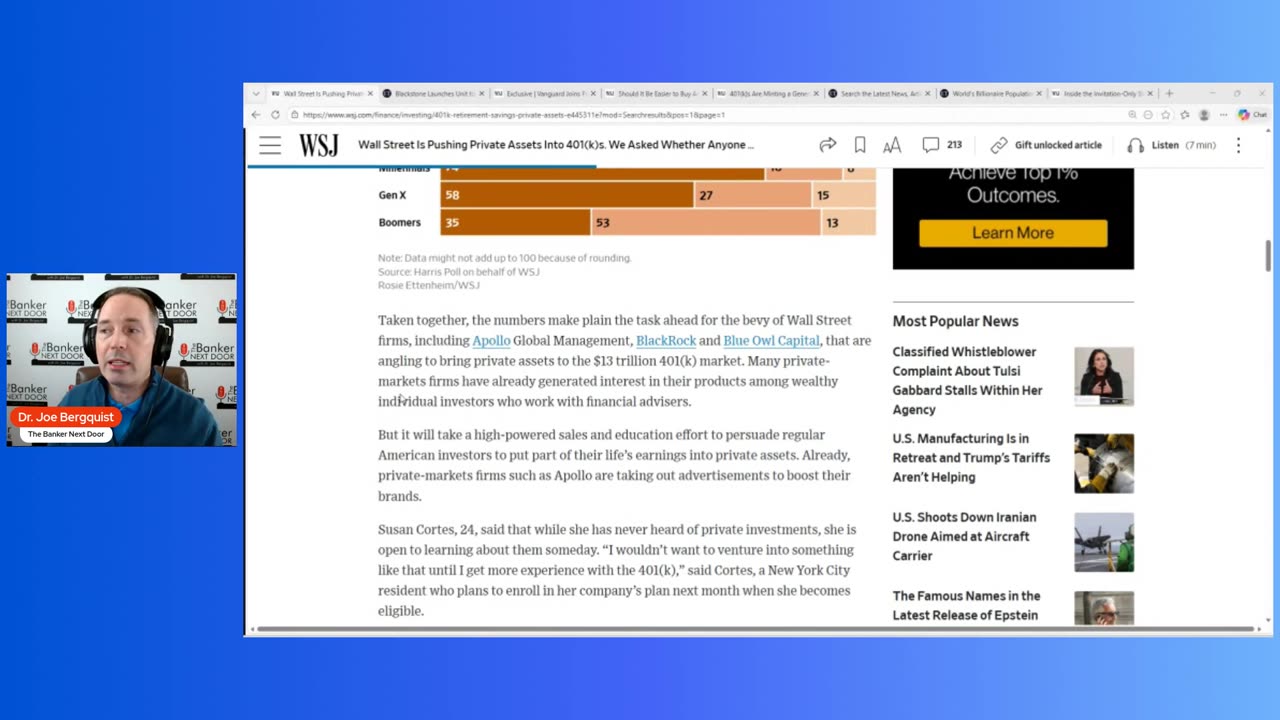Click the browser address bar URL

514,115
